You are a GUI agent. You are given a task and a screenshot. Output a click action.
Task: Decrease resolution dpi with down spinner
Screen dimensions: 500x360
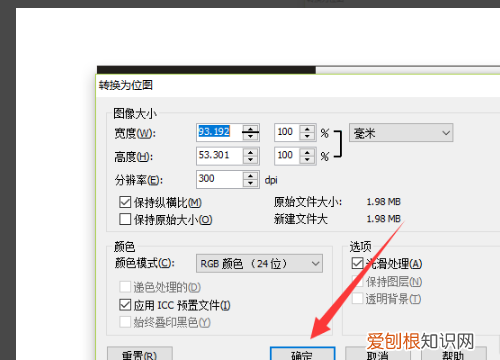(251, 183)
